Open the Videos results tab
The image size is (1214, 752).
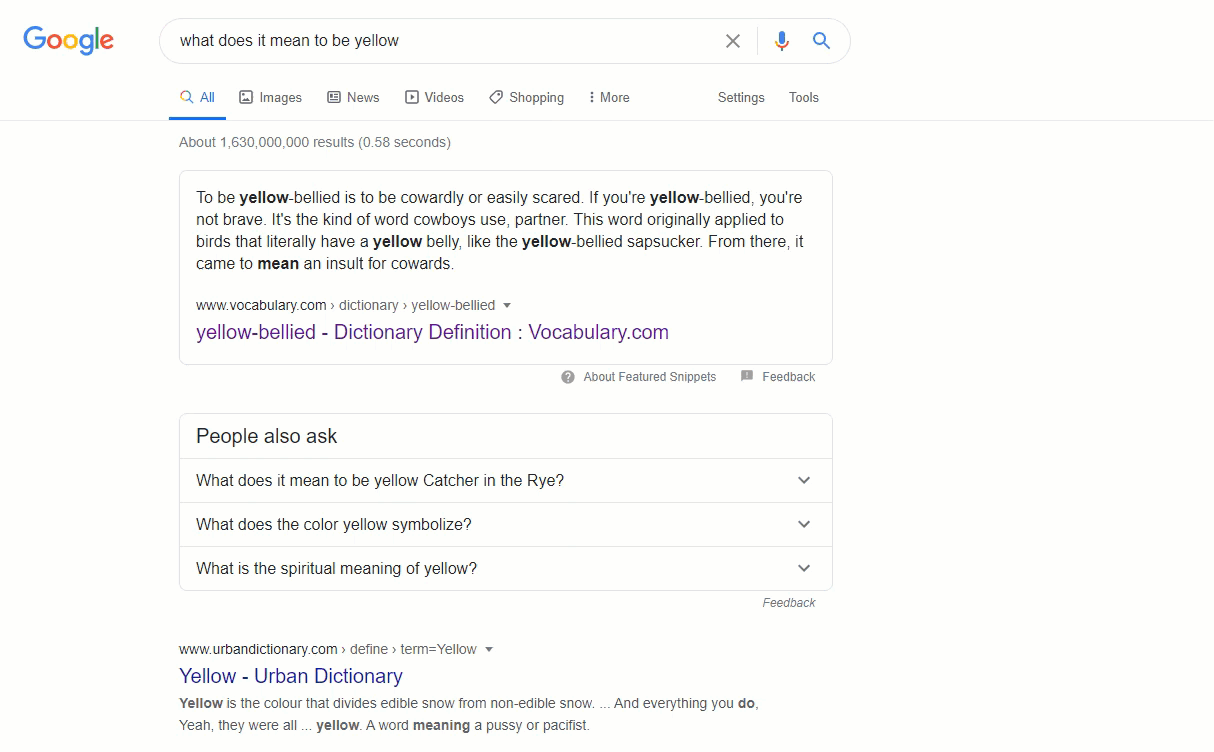434,98
